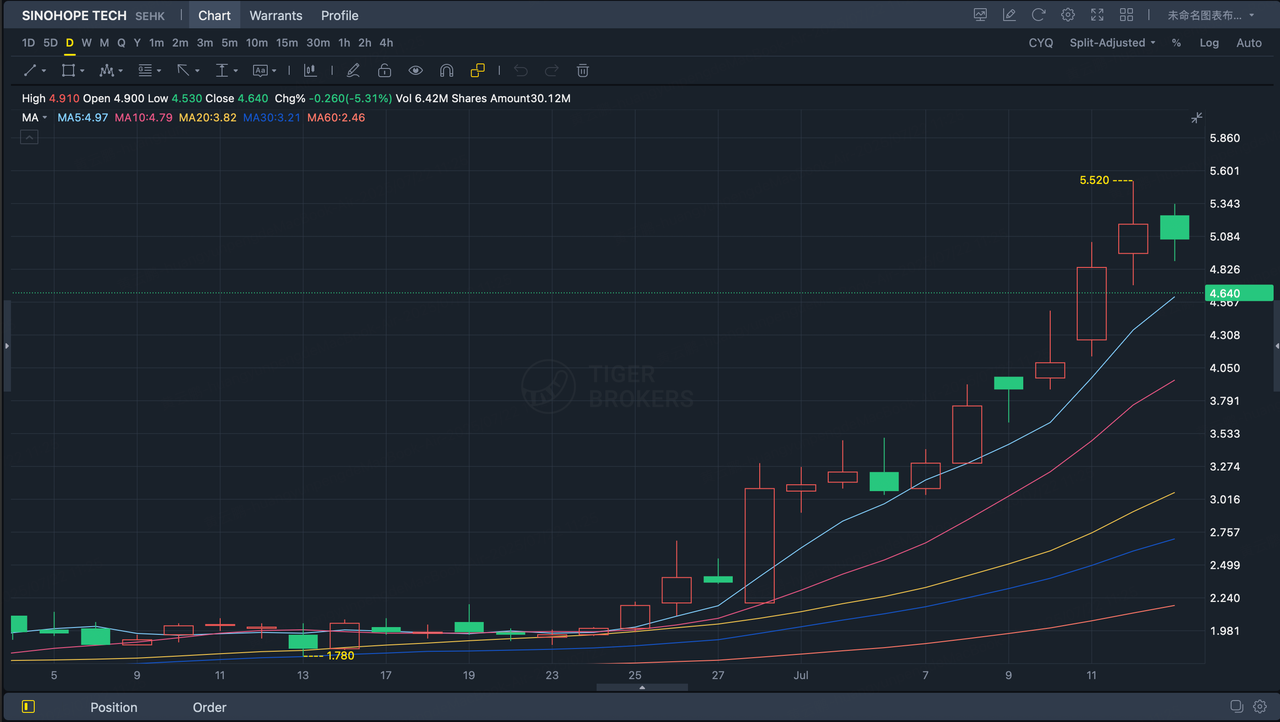
Task: Select the text annotation tool
Action: pos(260,71)
